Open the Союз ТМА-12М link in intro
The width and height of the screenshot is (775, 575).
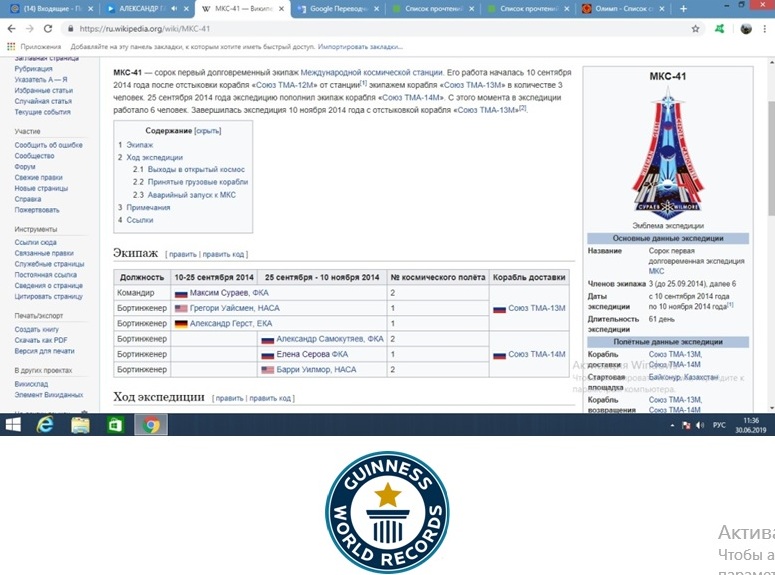point(286,85)
